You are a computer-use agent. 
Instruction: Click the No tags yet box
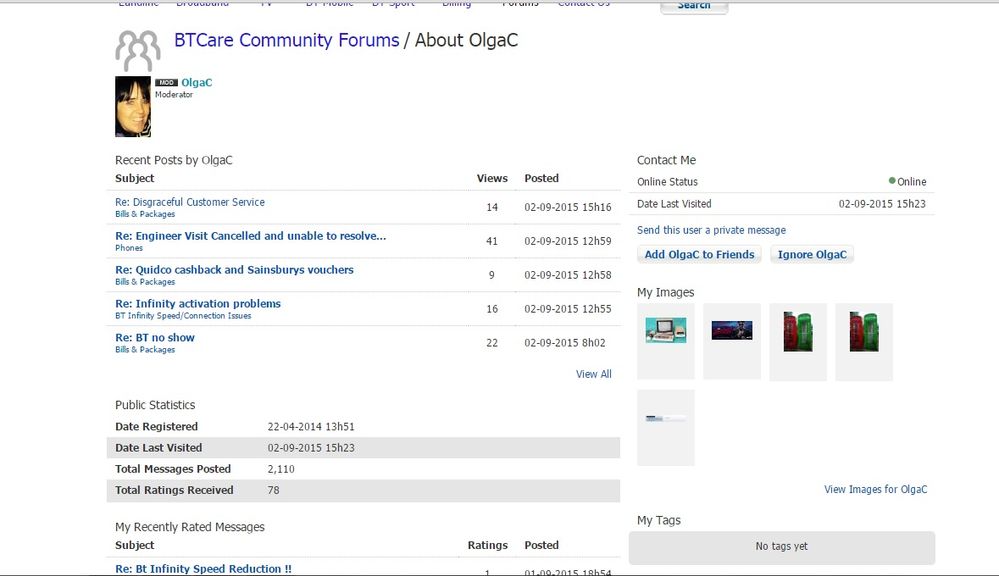(782, 547)
